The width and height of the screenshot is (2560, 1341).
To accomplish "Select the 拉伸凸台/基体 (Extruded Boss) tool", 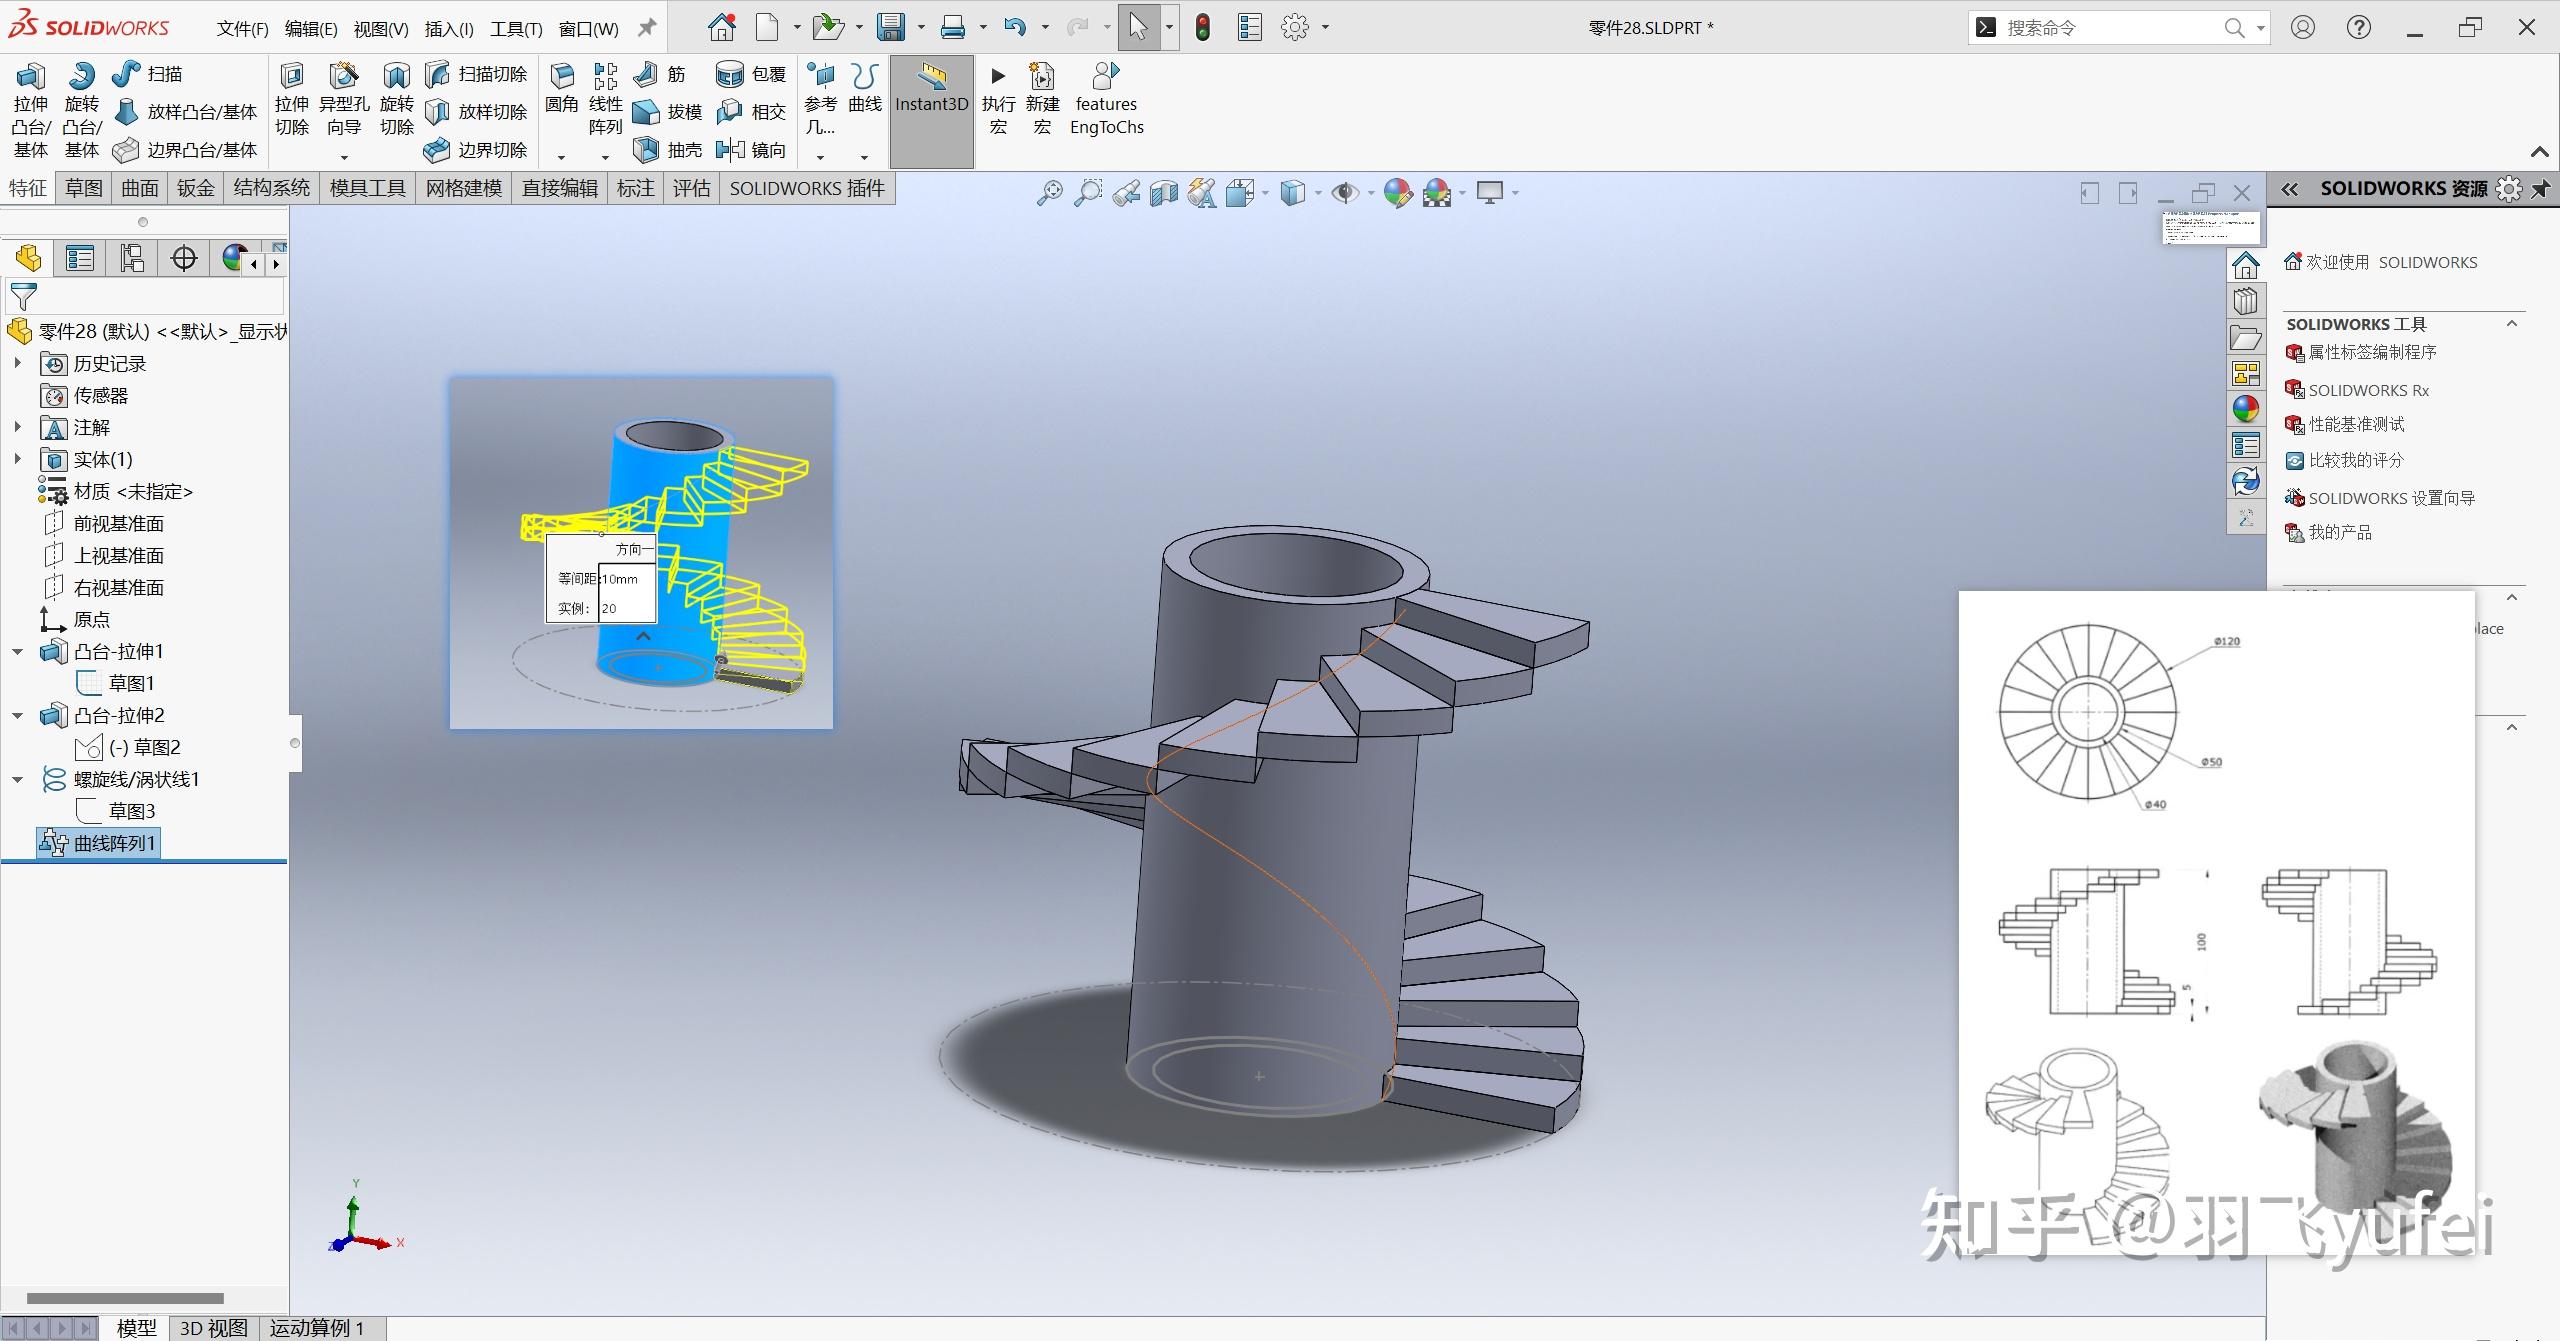I will click(30, 110).
